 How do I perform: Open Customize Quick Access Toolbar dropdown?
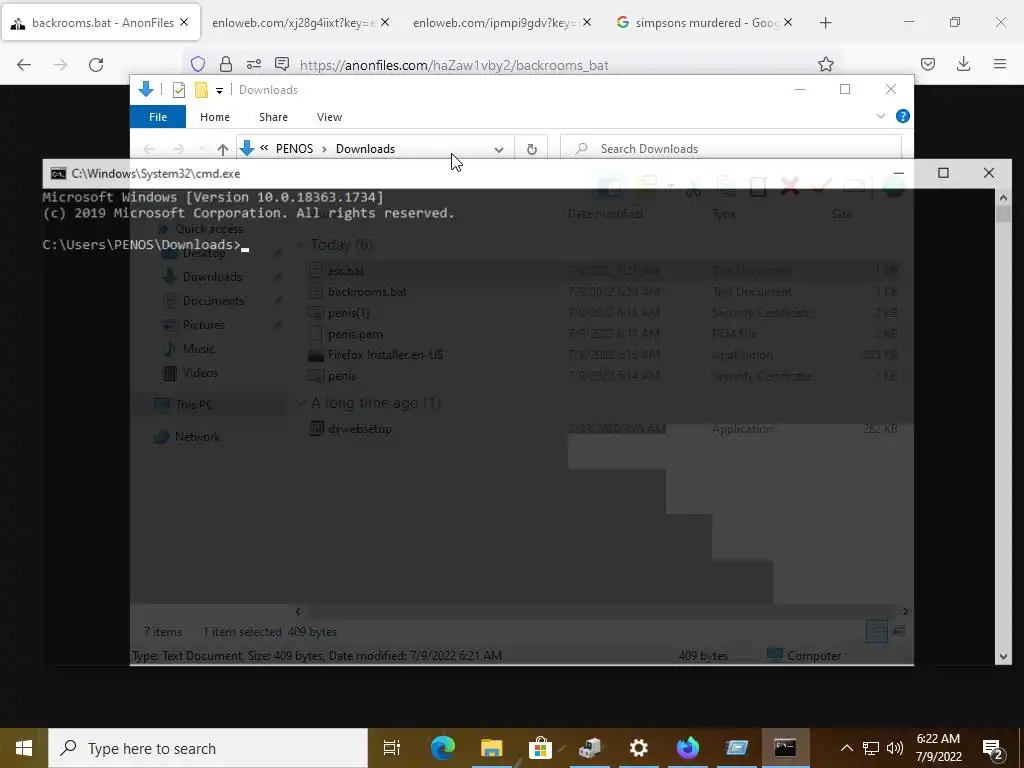coord(219,91)
